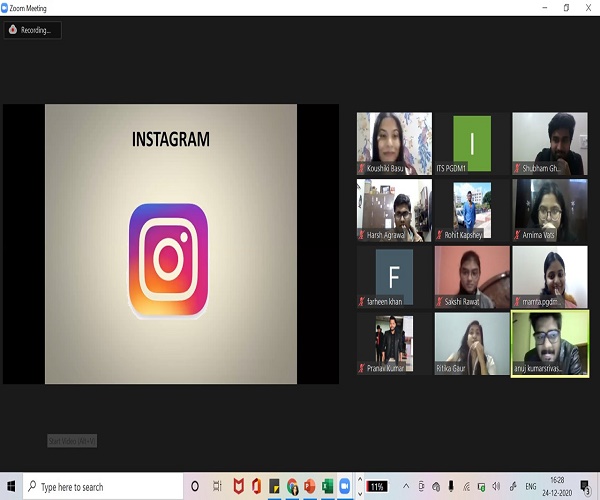
Task: Select Rohit Kapshey's participant tile
Action: 472,210
